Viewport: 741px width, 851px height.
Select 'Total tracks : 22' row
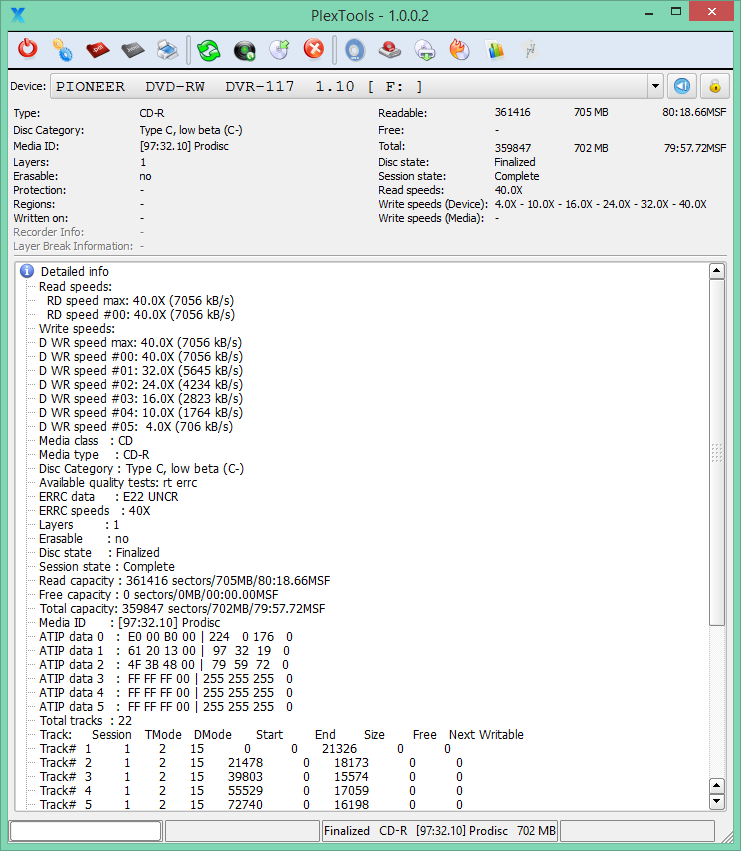[x=86, y=721]
